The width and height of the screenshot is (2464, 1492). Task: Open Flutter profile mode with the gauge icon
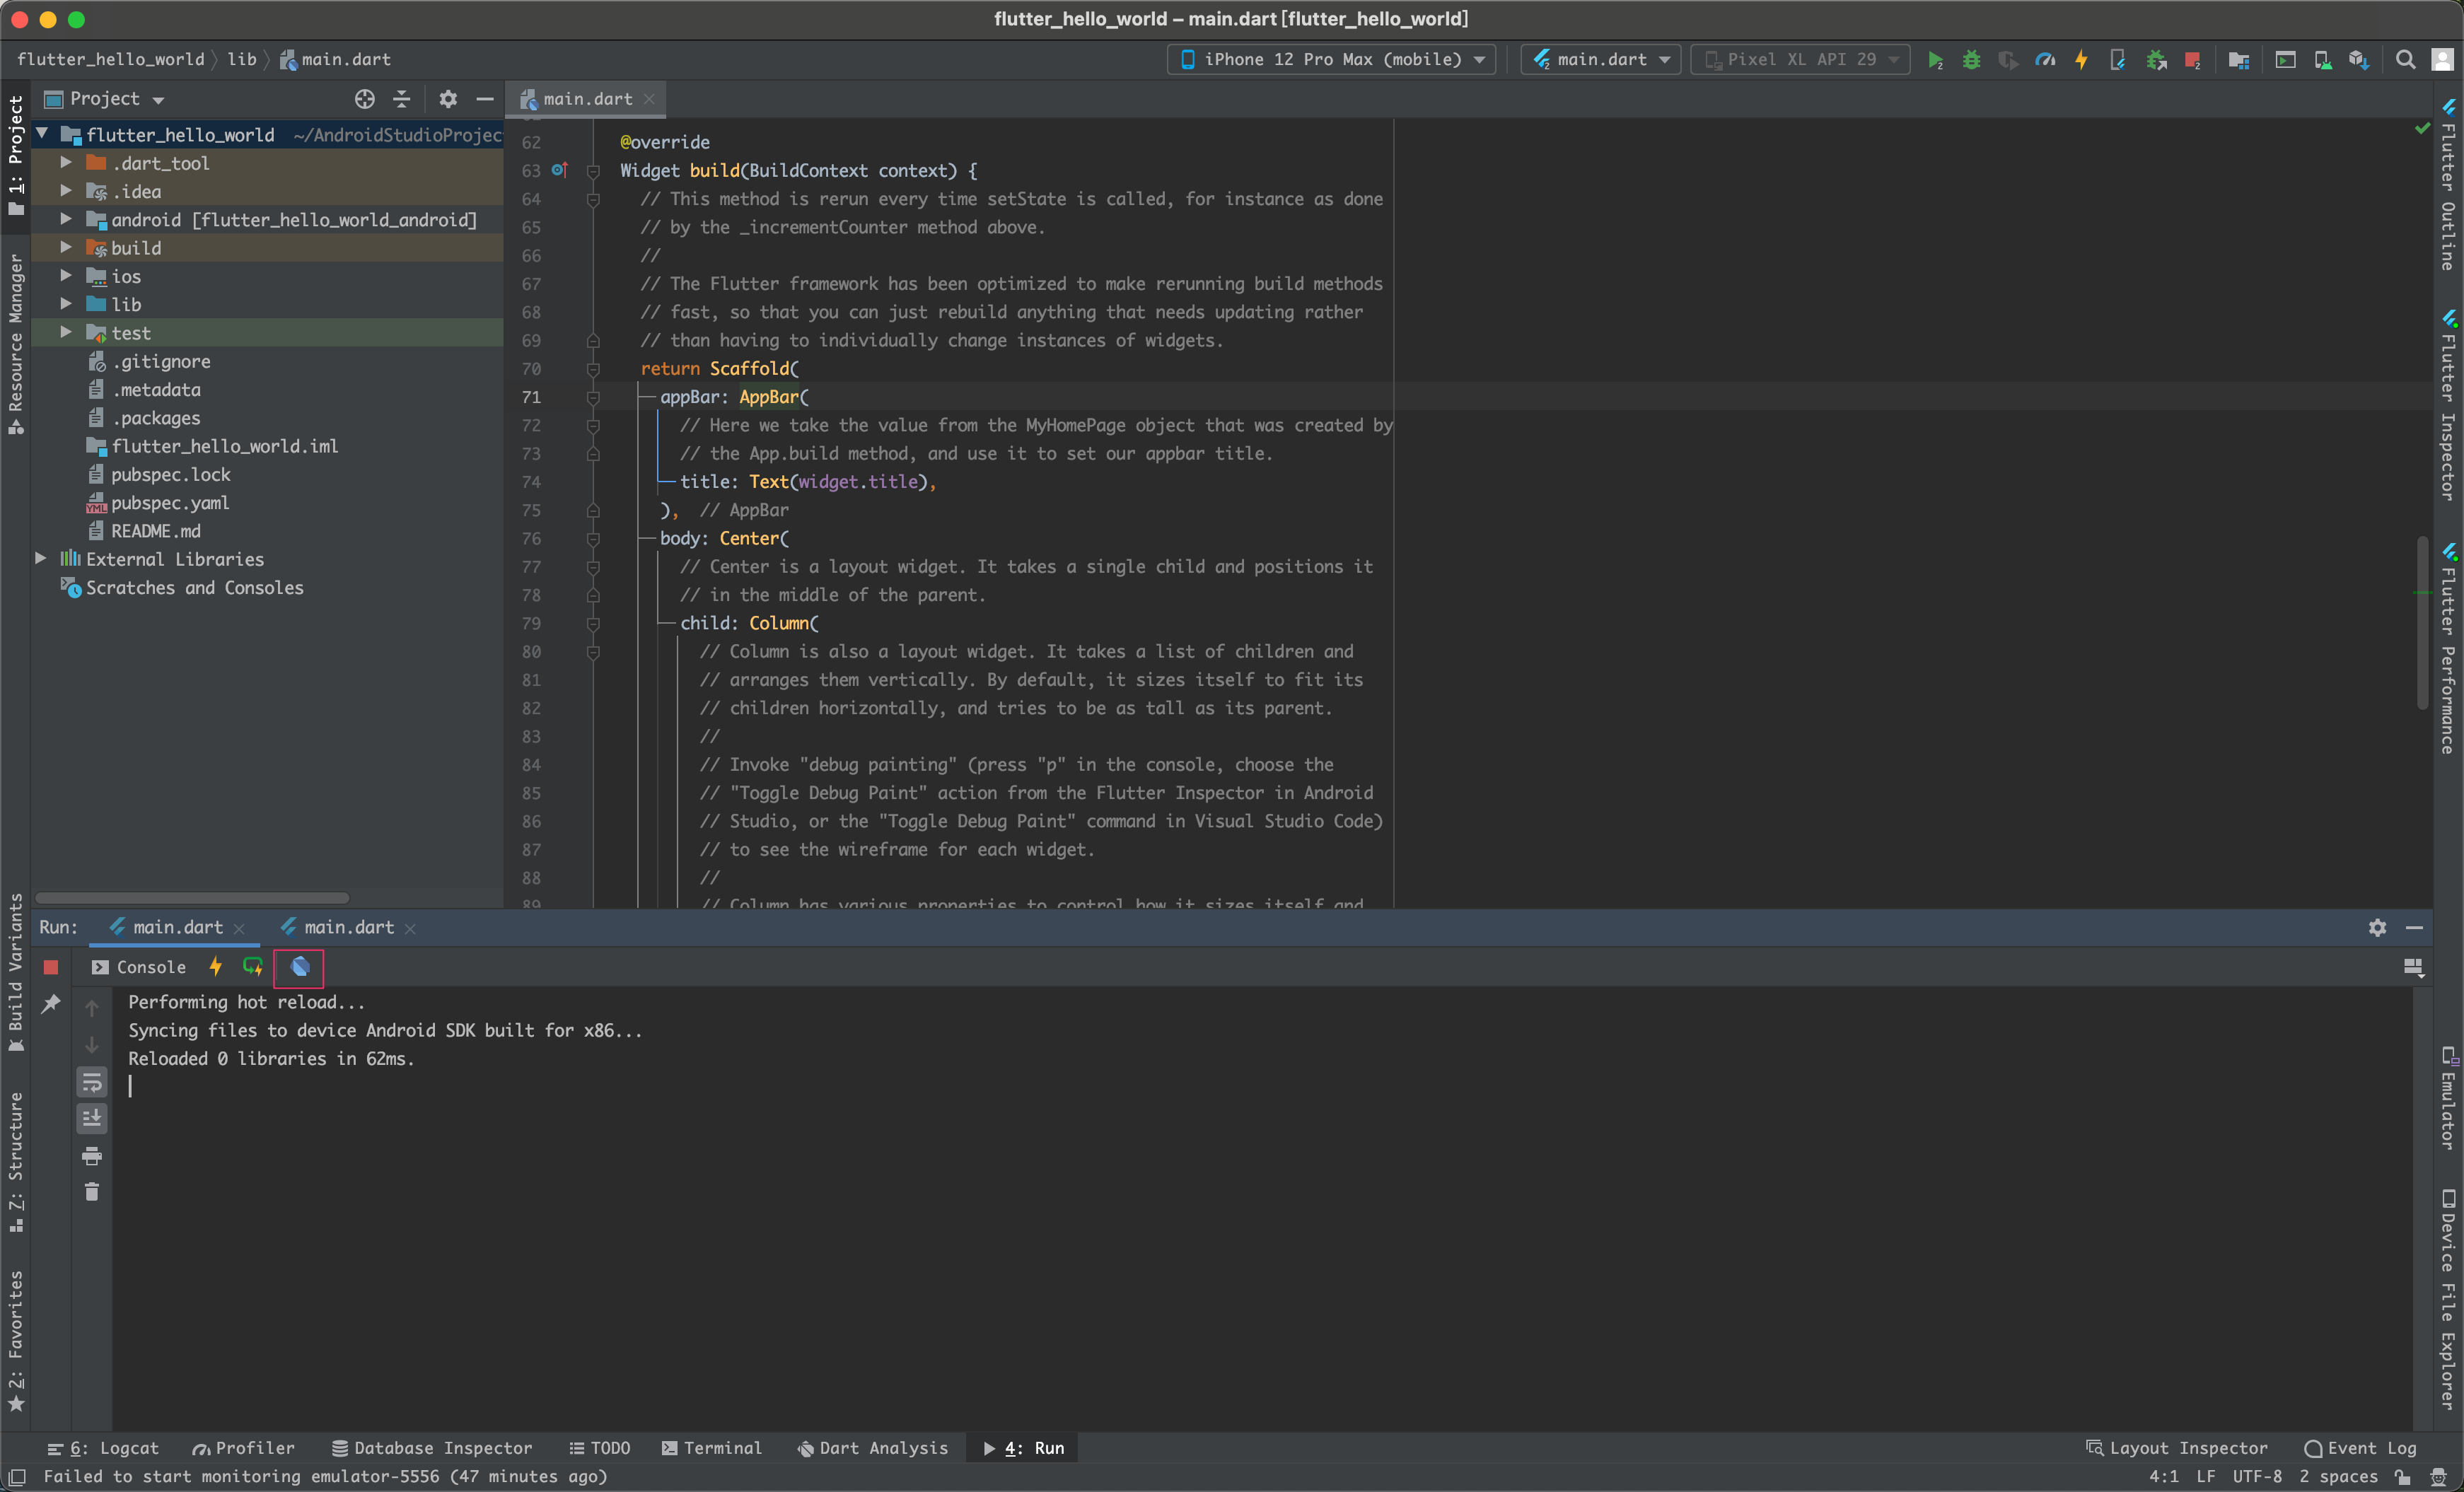(x=2045, y=60)
